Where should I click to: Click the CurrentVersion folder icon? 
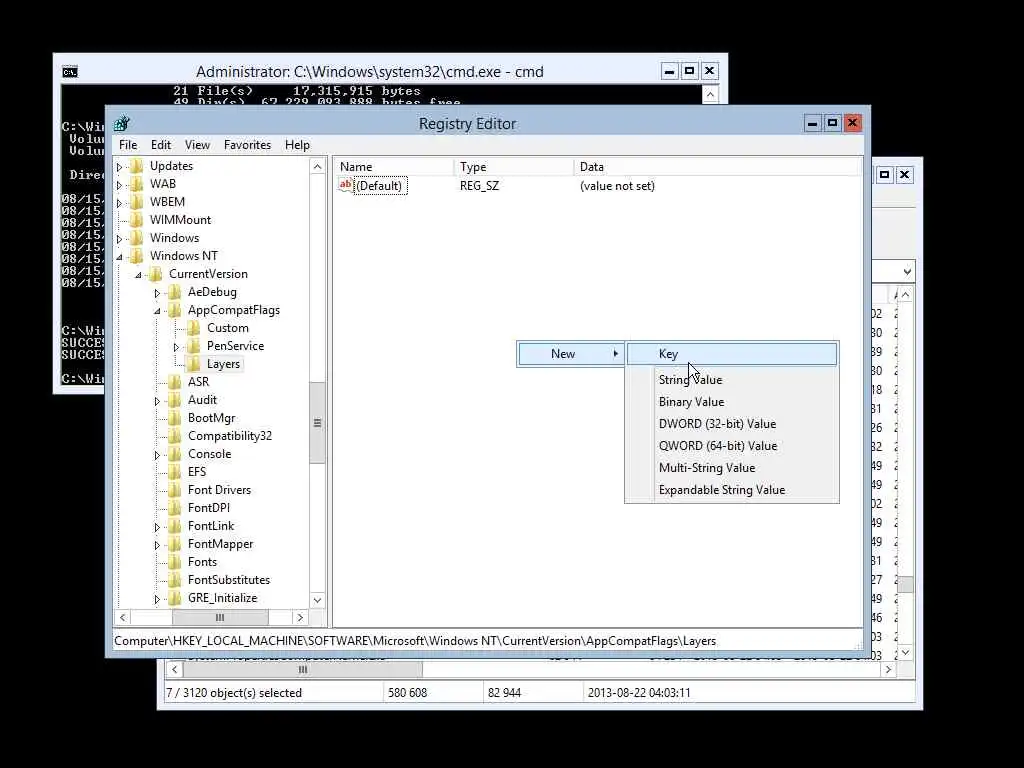[x=155, y=274]
